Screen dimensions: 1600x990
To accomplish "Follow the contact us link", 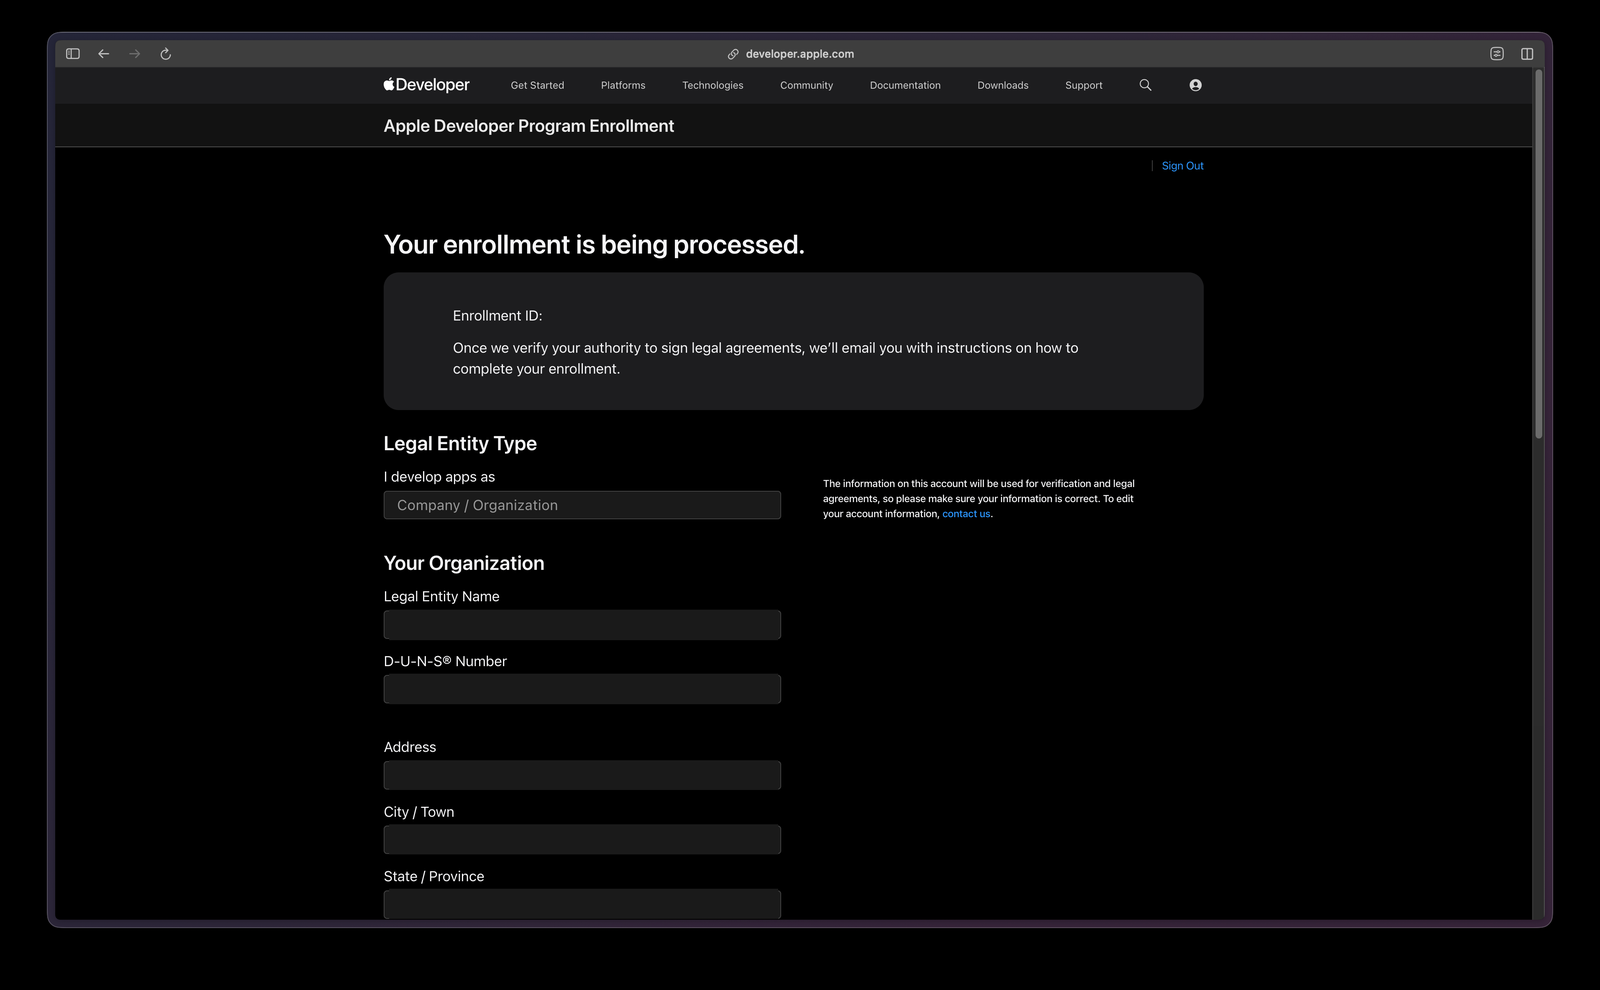I will tap(966, 514).
